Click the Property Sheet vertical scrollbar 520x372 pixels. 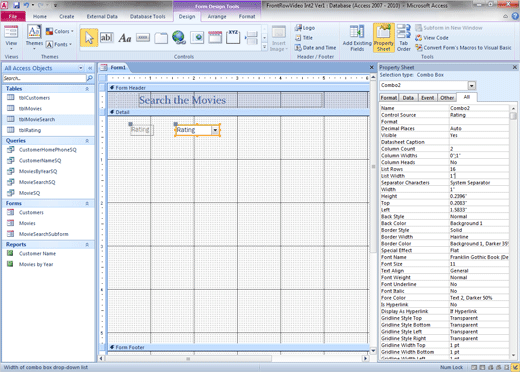pos(513,232)
